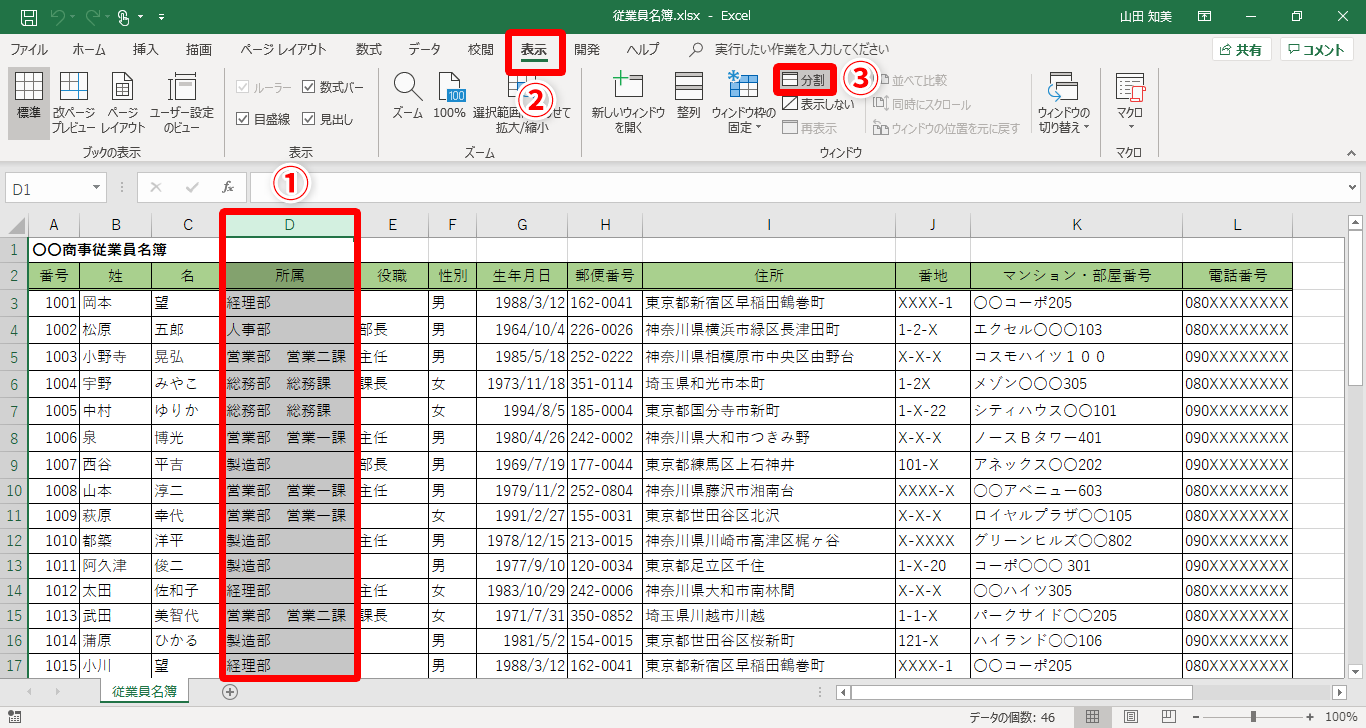Click the 電話番号 header cell
1366x728 pixels.
click(1237, 275)
